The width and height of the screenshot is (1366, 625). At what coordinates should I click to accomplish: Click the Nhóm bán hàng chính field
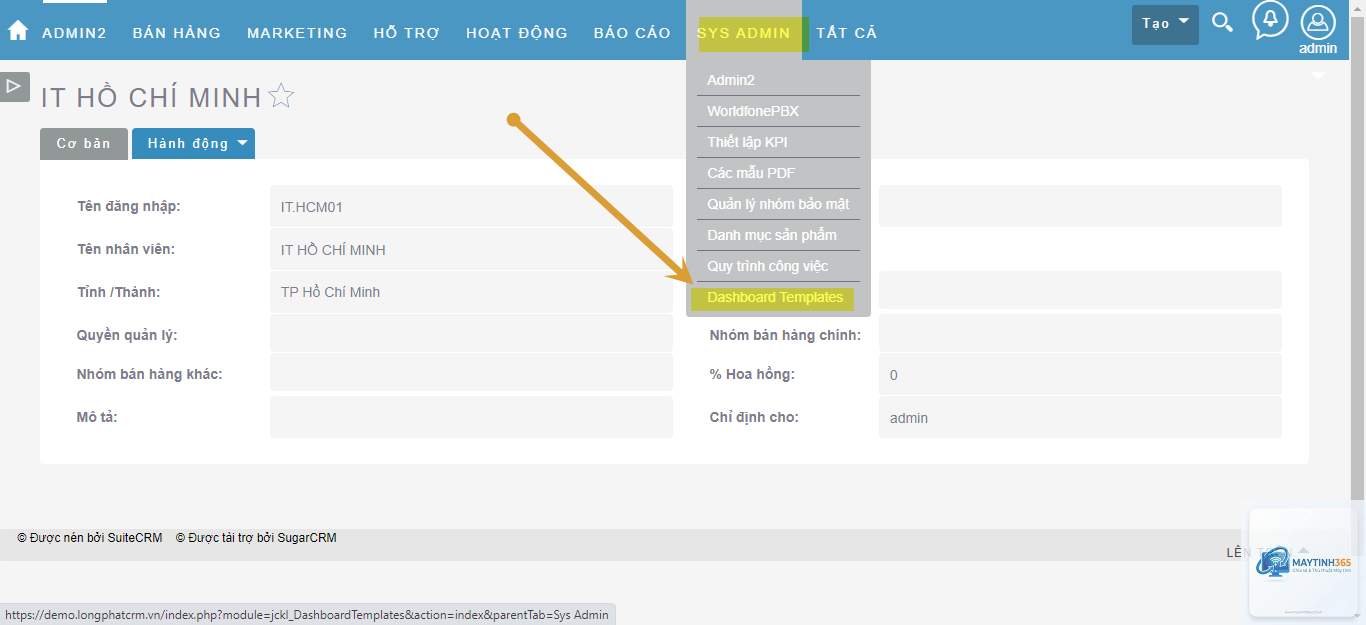click(x=1080, y=334)
